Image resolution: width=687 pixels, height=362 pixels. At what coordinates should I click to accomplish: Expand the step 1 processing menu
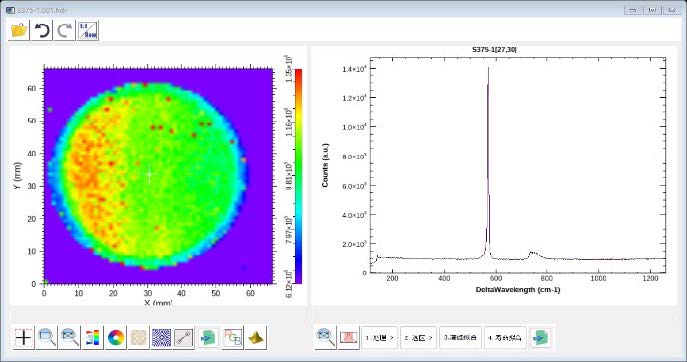[379, 337]
